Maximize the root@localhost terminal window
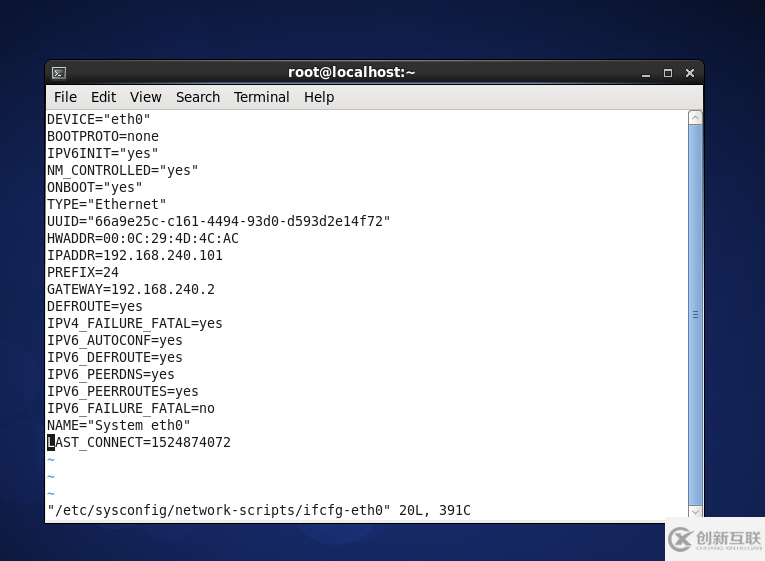The height and width of the screenshot is (561, 765). coord(668,73)
